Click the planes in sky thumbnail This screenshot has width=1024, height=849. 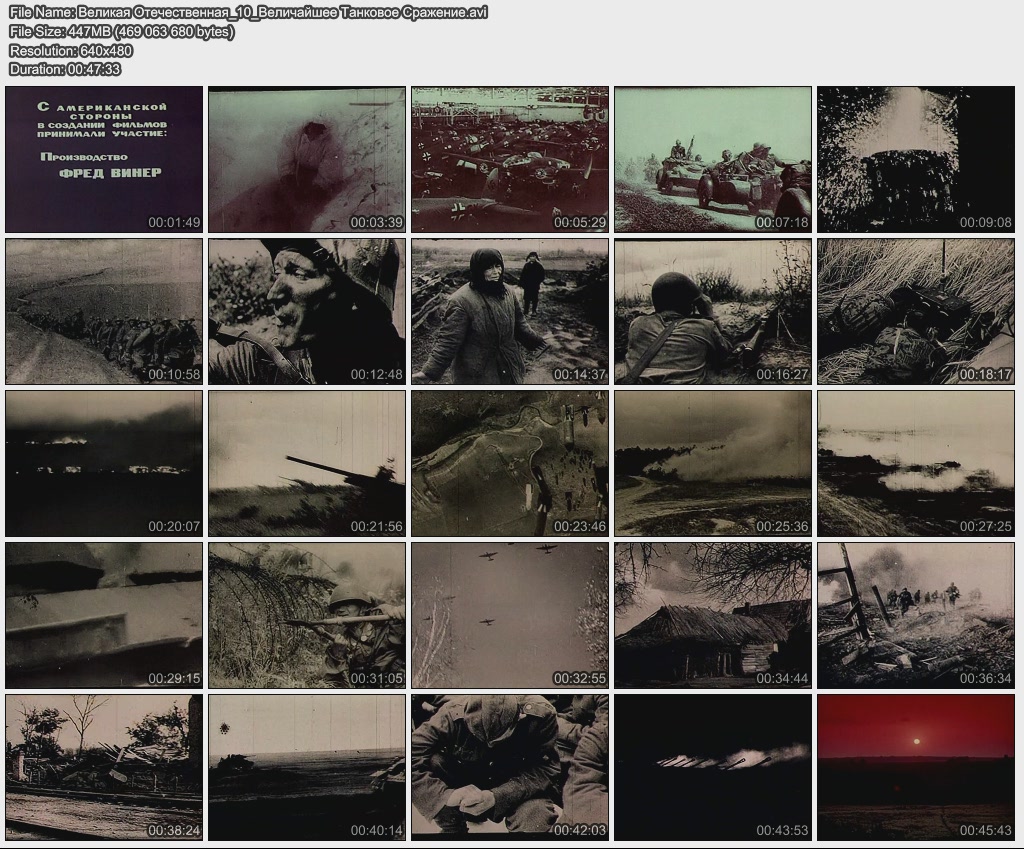click(510, 615)
